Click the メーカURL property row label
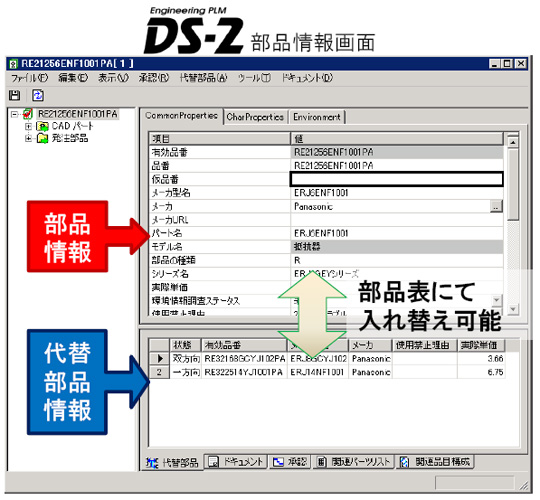 tap(169, 220)
